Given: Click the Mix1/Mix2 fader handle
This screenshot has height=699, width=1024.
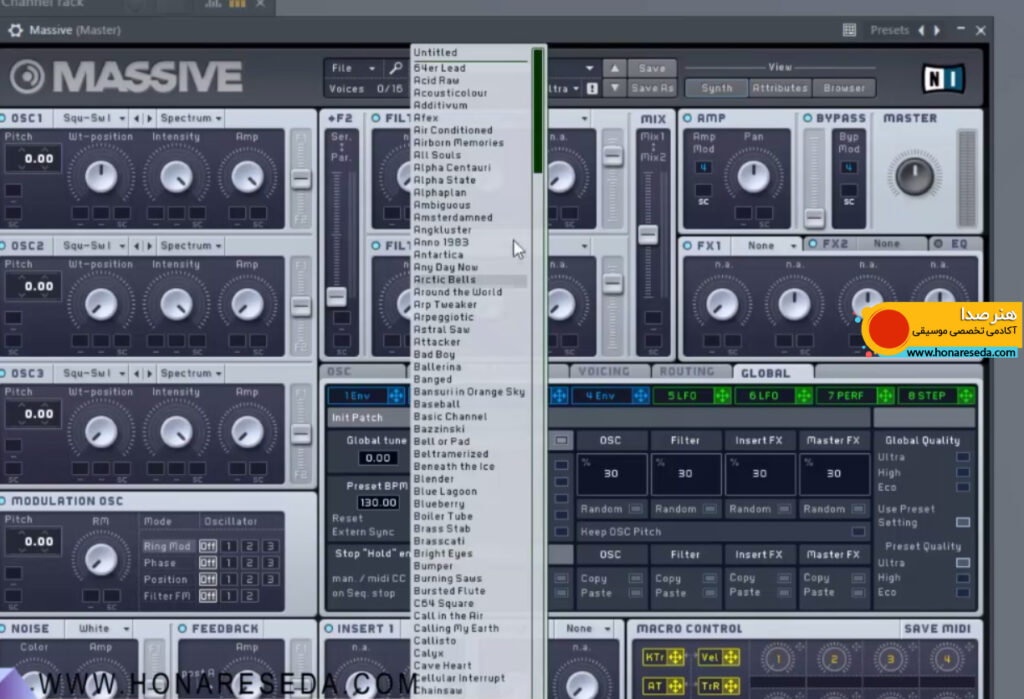Looking at the screenshot, I should pos(648,235).
